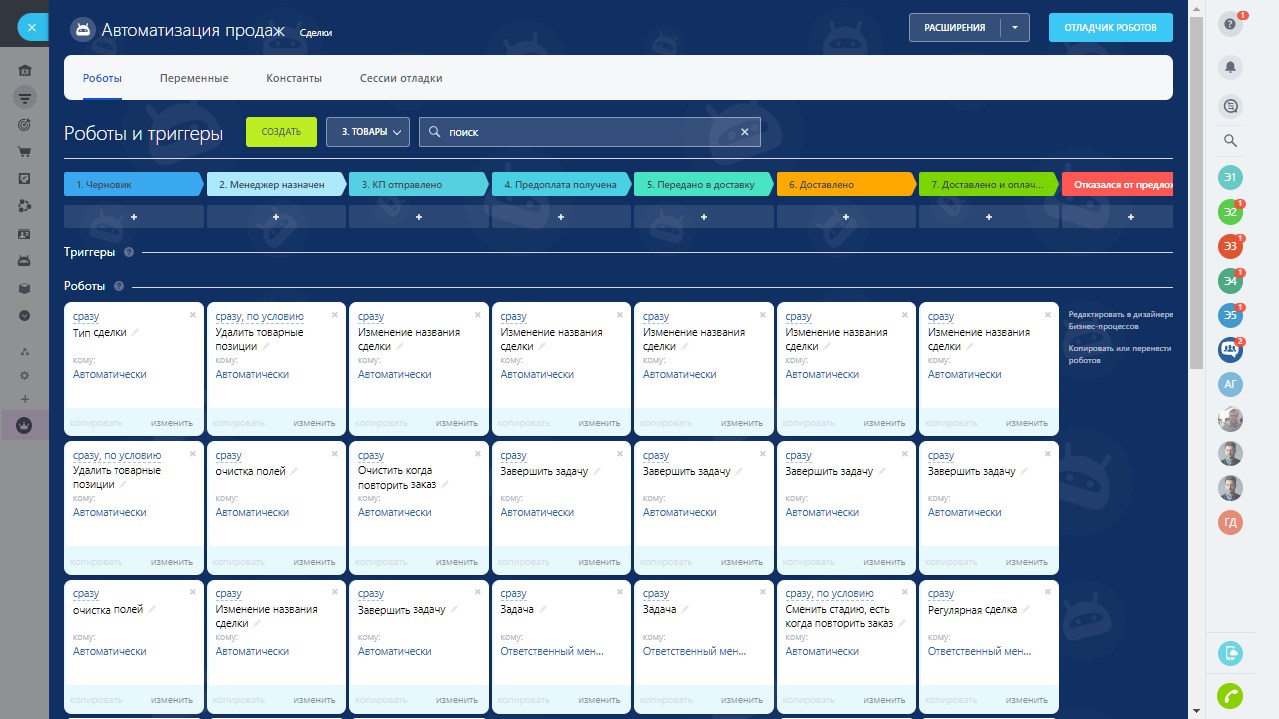Select the 6. Доставлено stage

(846, 185)
